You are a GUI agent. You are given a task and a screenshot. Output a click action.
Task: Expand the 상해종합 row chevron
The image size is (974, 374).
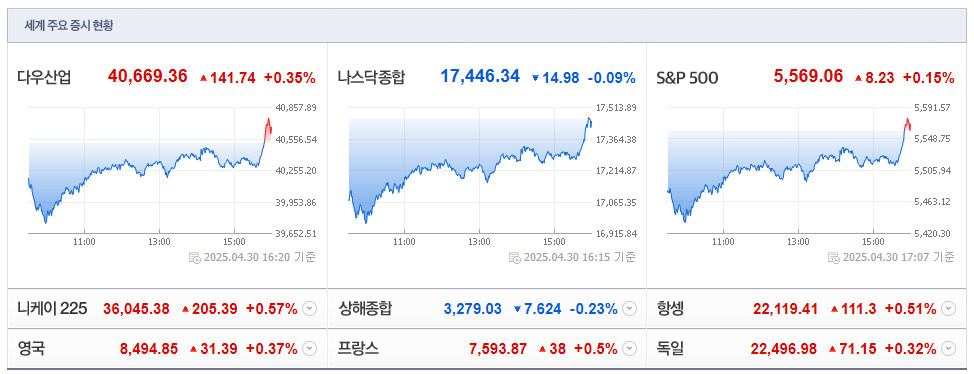pyautogui.click(x=629, y=309)
